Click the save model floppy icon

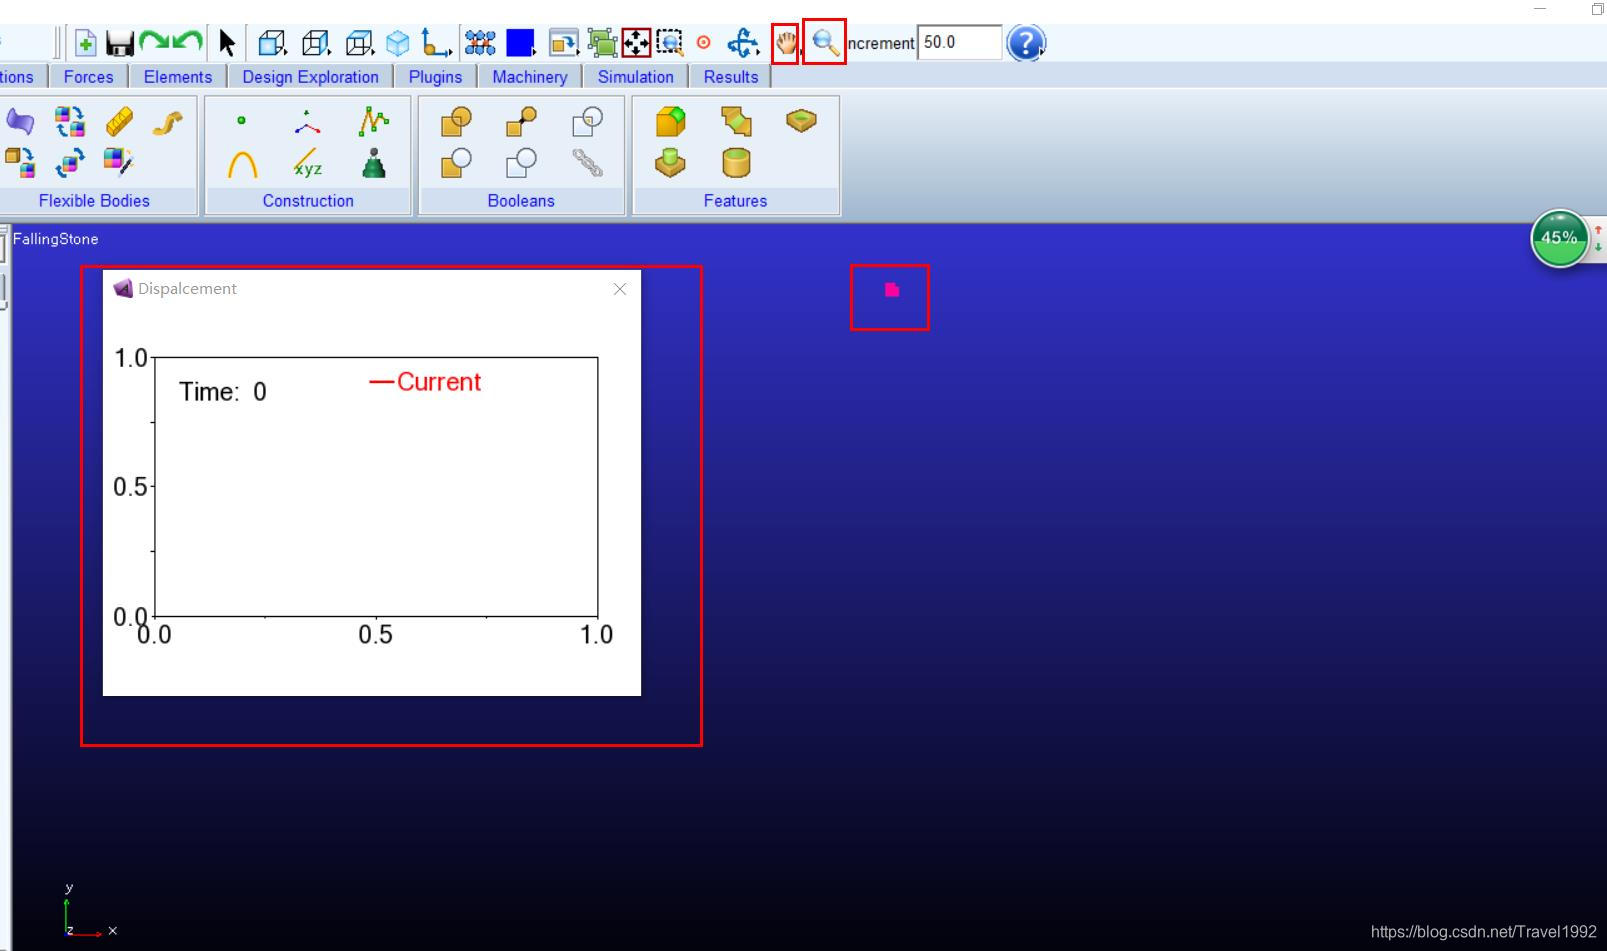pos(120,43)
